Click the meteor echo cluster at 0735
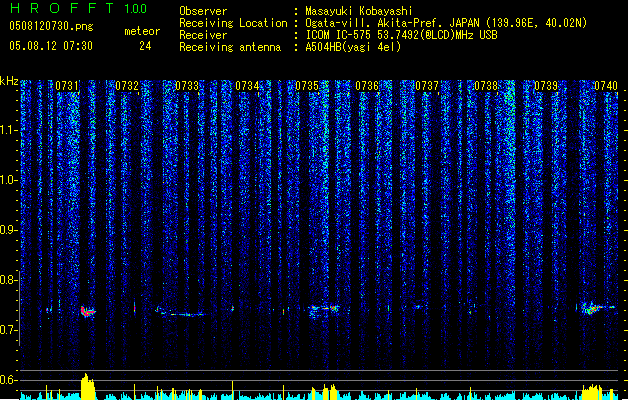This screenshot has height=400, width=629. pos(323,310)
